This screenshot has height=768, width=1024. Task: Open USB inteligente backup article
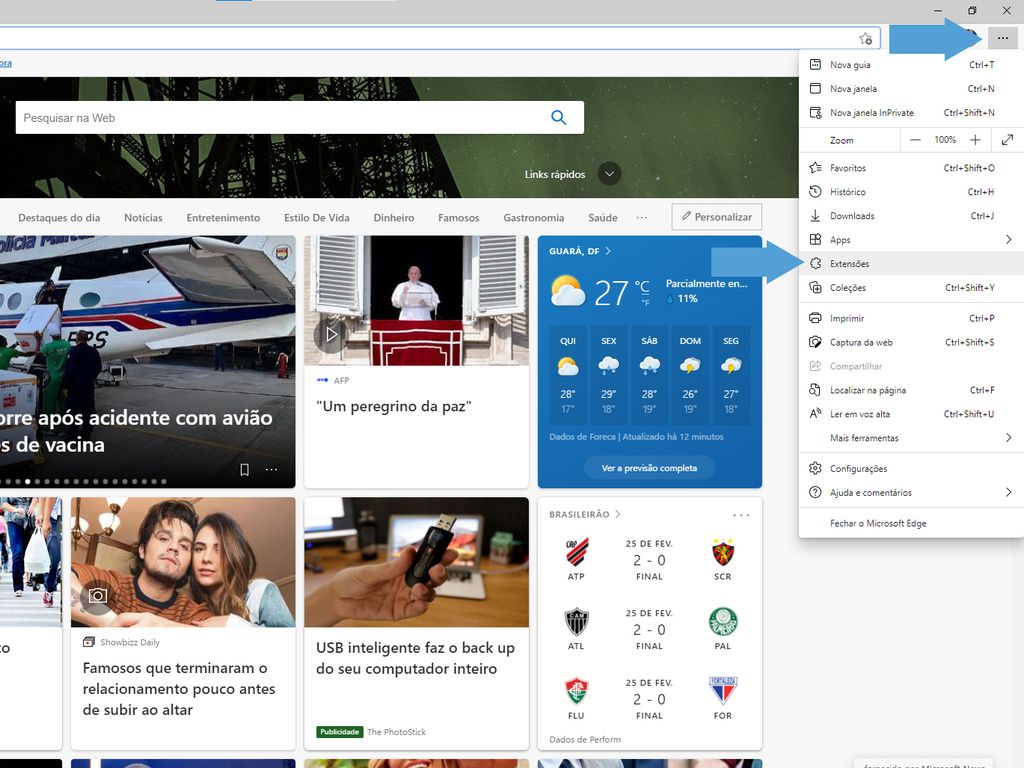coord(415,658)
